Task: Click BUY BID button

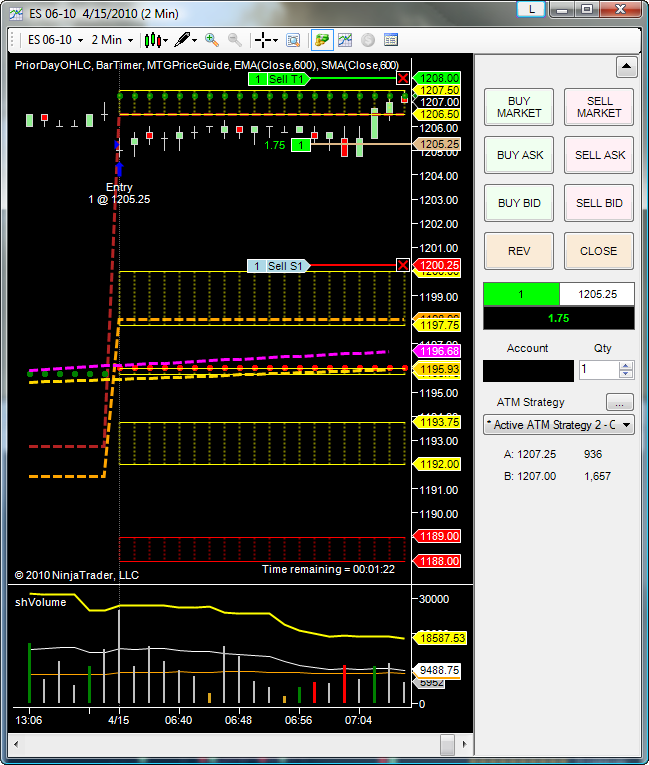Action: pyautogui.click(x=519, y=203)
